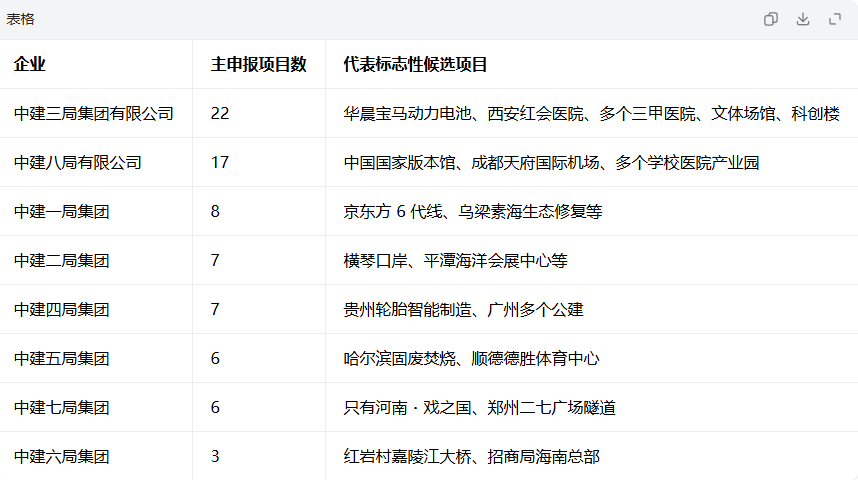Click cell 中建三局集团有限公司

tap(94, 113)
